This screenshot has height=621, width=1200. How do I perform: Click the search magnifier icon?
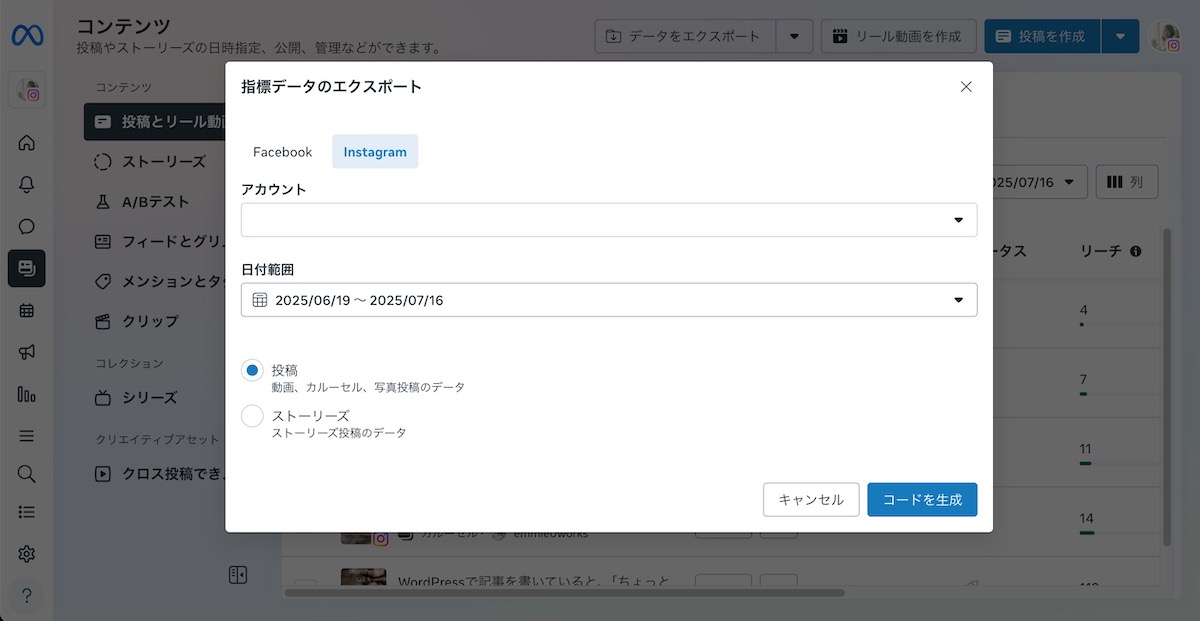[27, 473]
